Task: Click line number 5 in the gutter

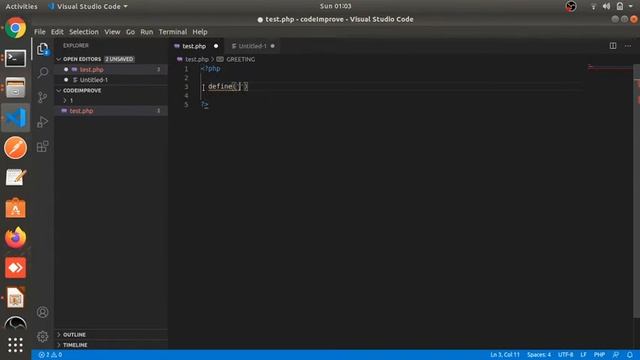Action: (186, 104)
